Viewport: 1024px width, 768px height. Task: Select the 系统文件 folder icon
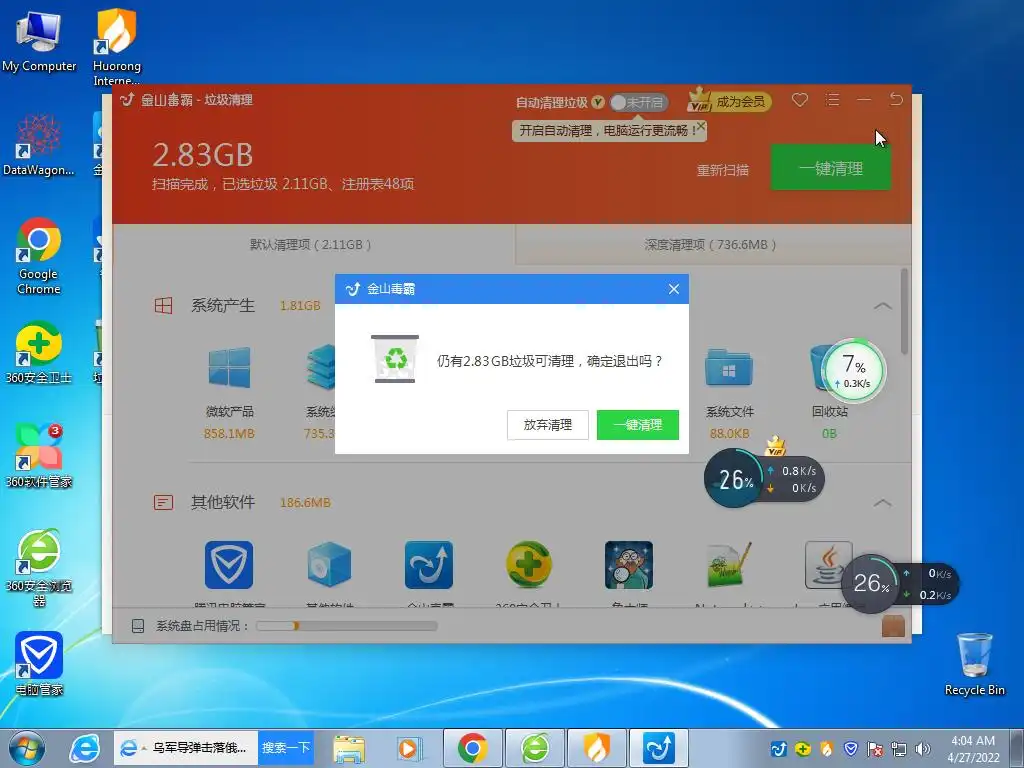(729, 368)
